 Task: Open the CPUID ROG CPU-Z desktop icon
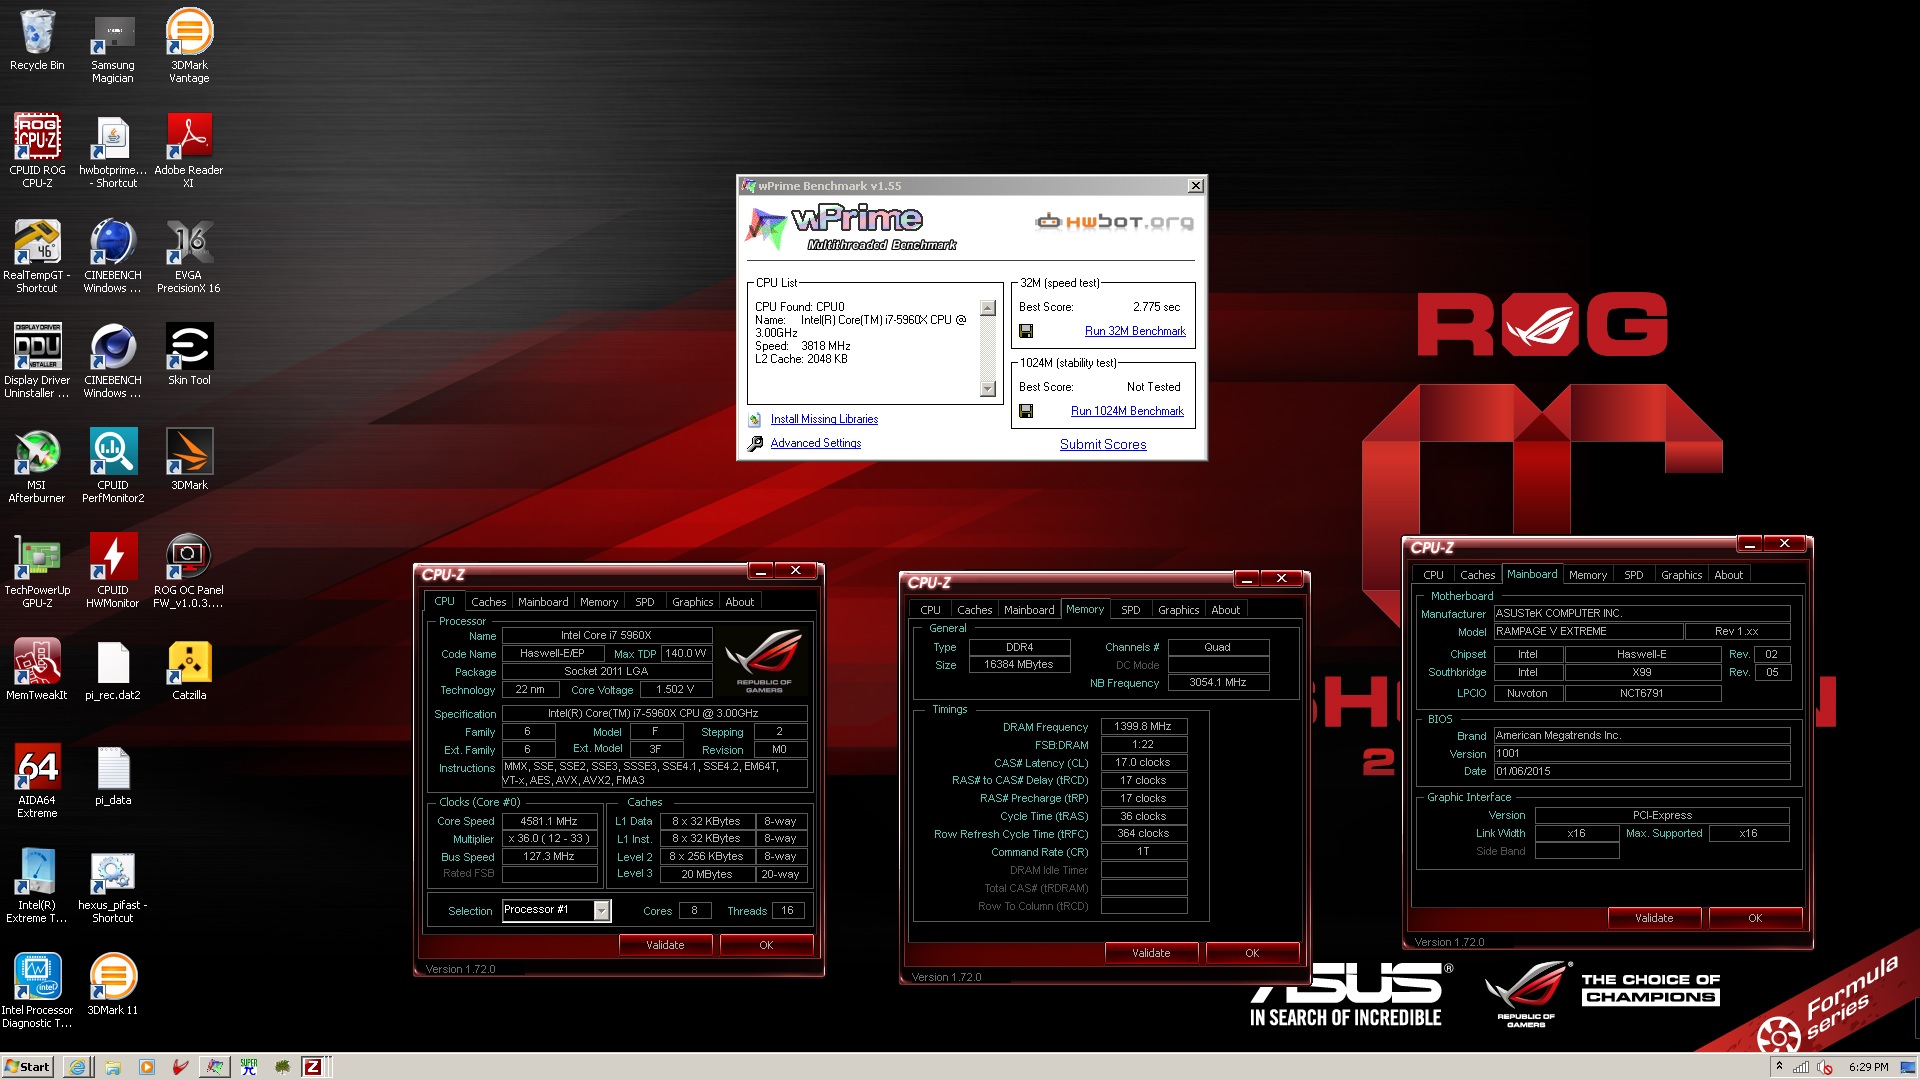coord(37,151)
